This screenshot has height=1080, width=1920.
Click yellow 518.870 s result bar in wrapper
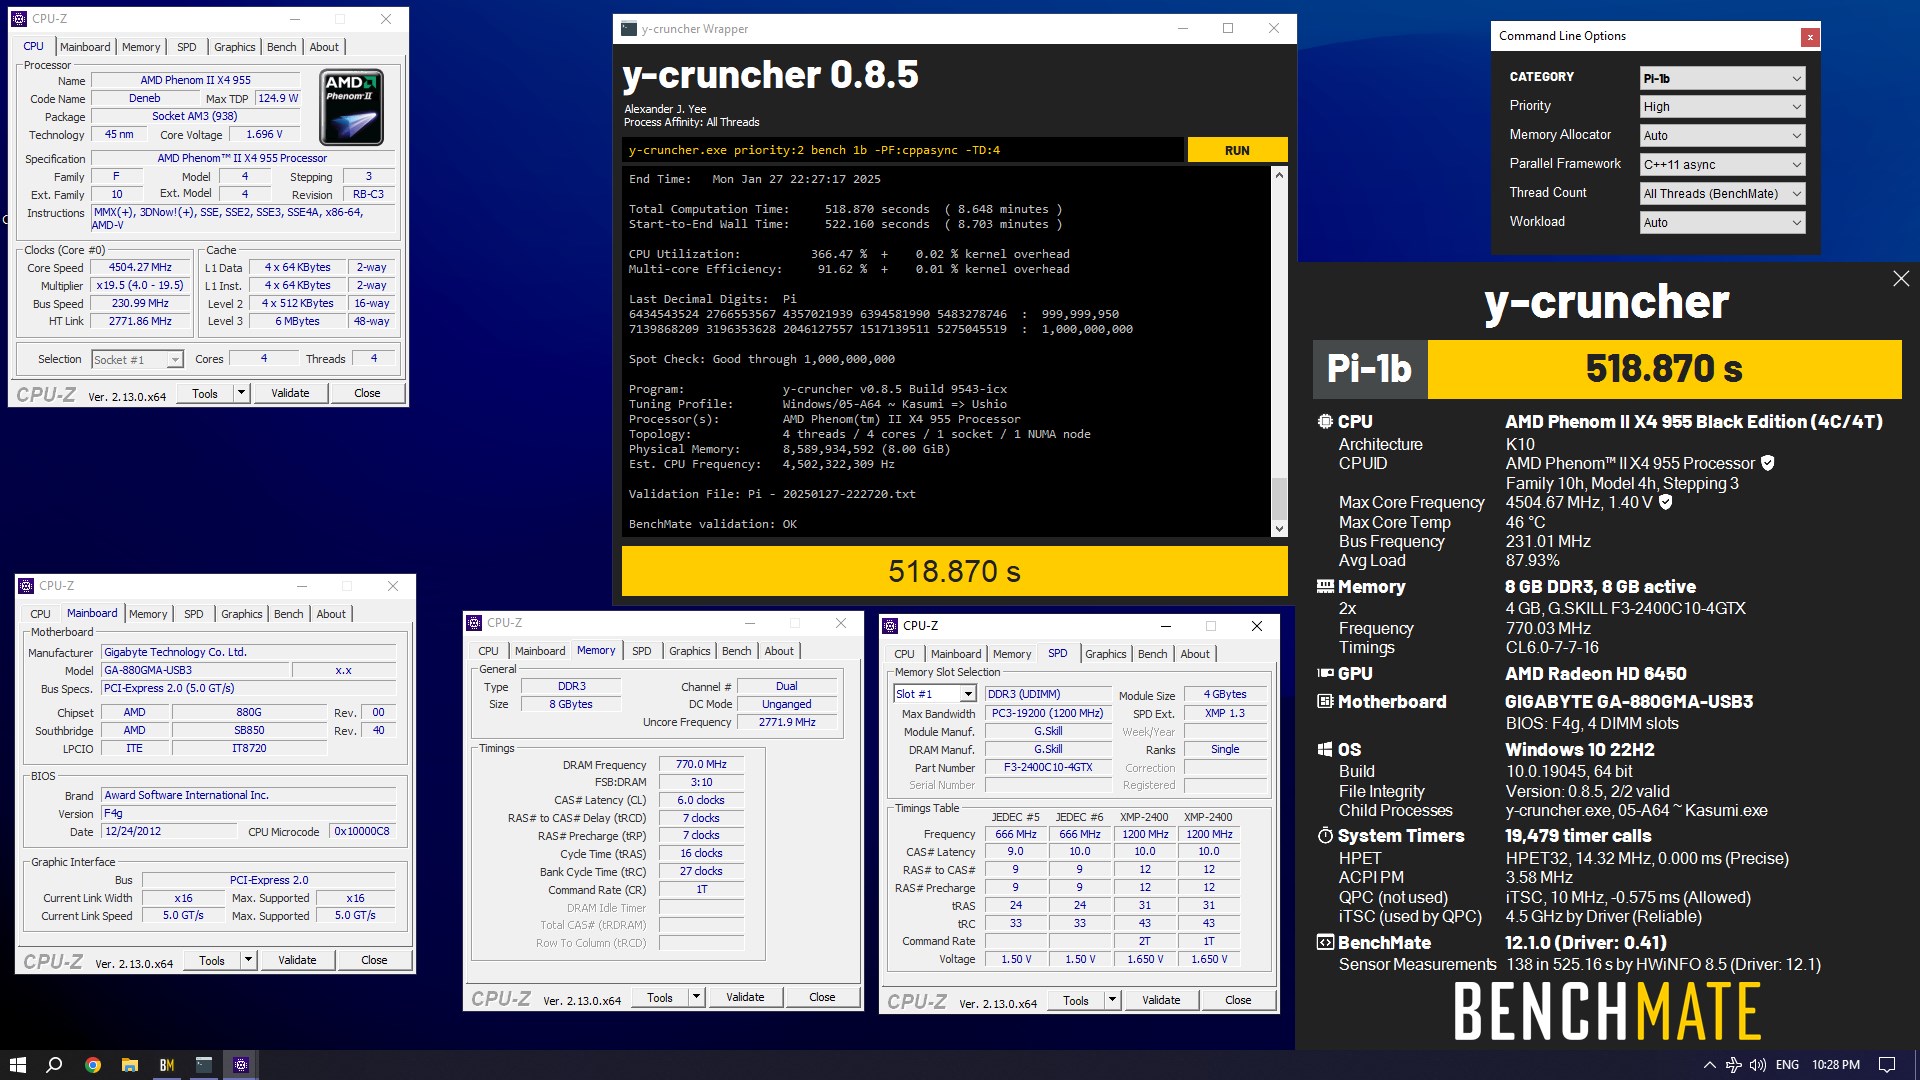954,571
